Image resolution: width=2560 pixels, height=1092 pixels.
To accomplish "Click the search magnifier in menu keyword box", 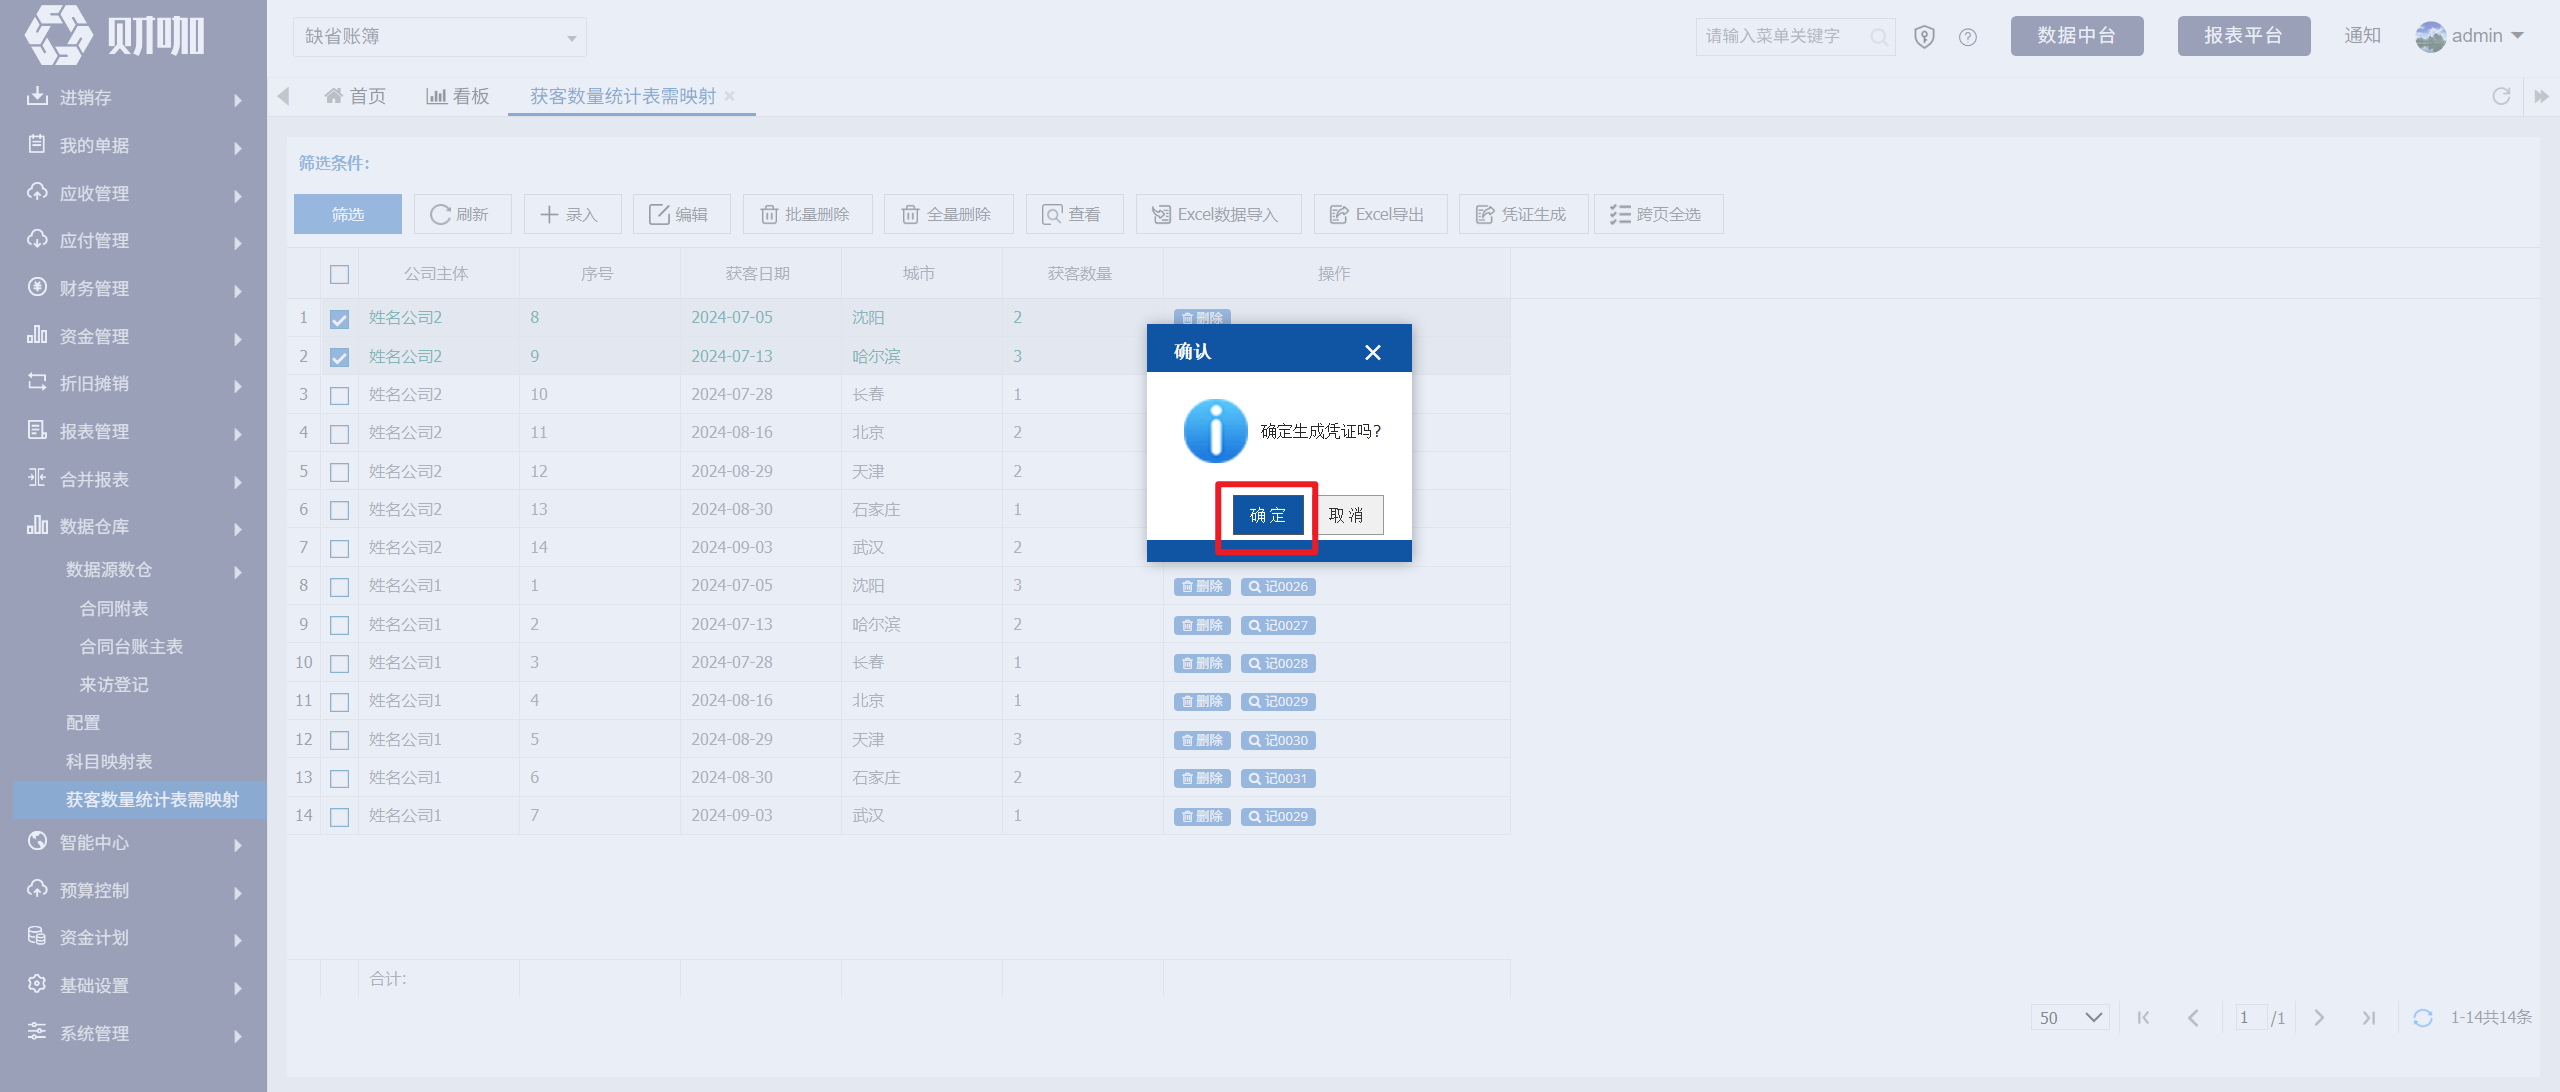I will pos(1879,37).
